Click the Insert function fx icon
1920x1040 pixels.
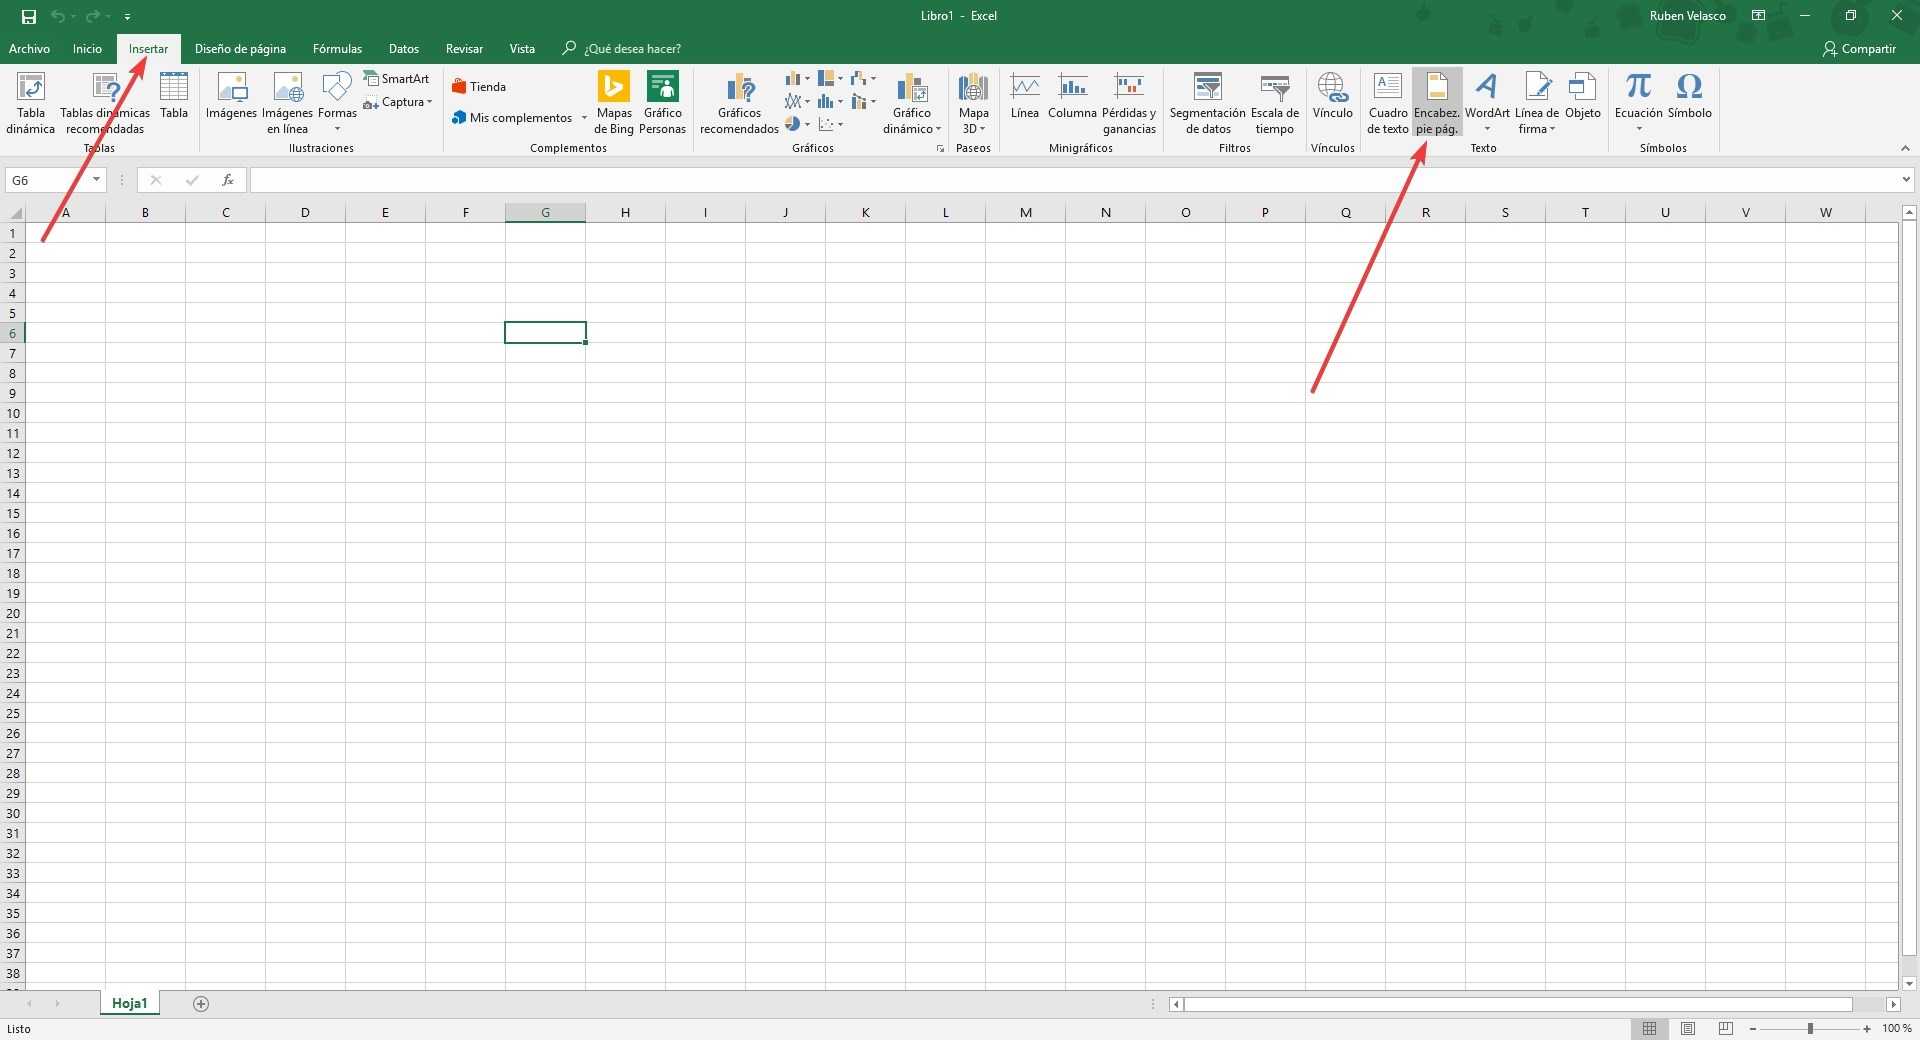(228, 180)
